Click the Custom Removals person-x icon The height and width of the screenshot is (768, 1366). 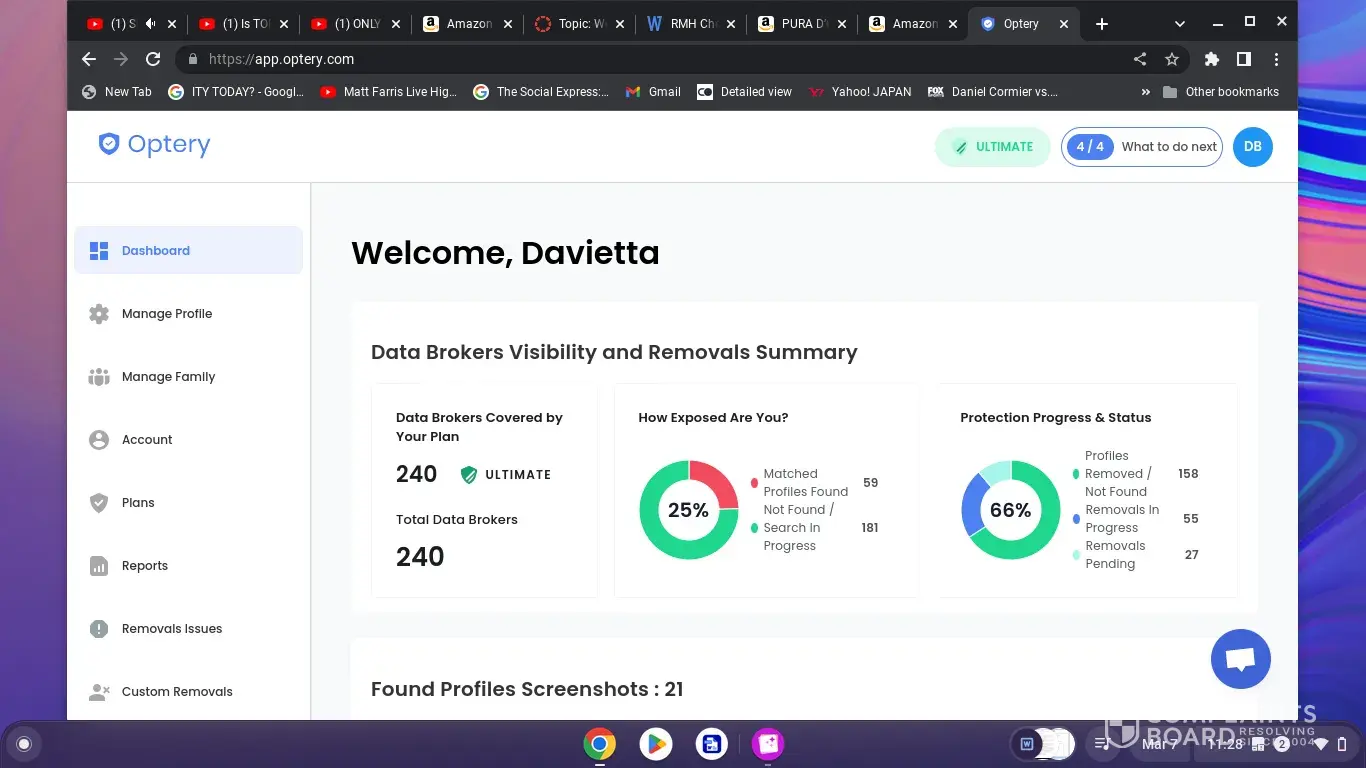pos(99,692)
